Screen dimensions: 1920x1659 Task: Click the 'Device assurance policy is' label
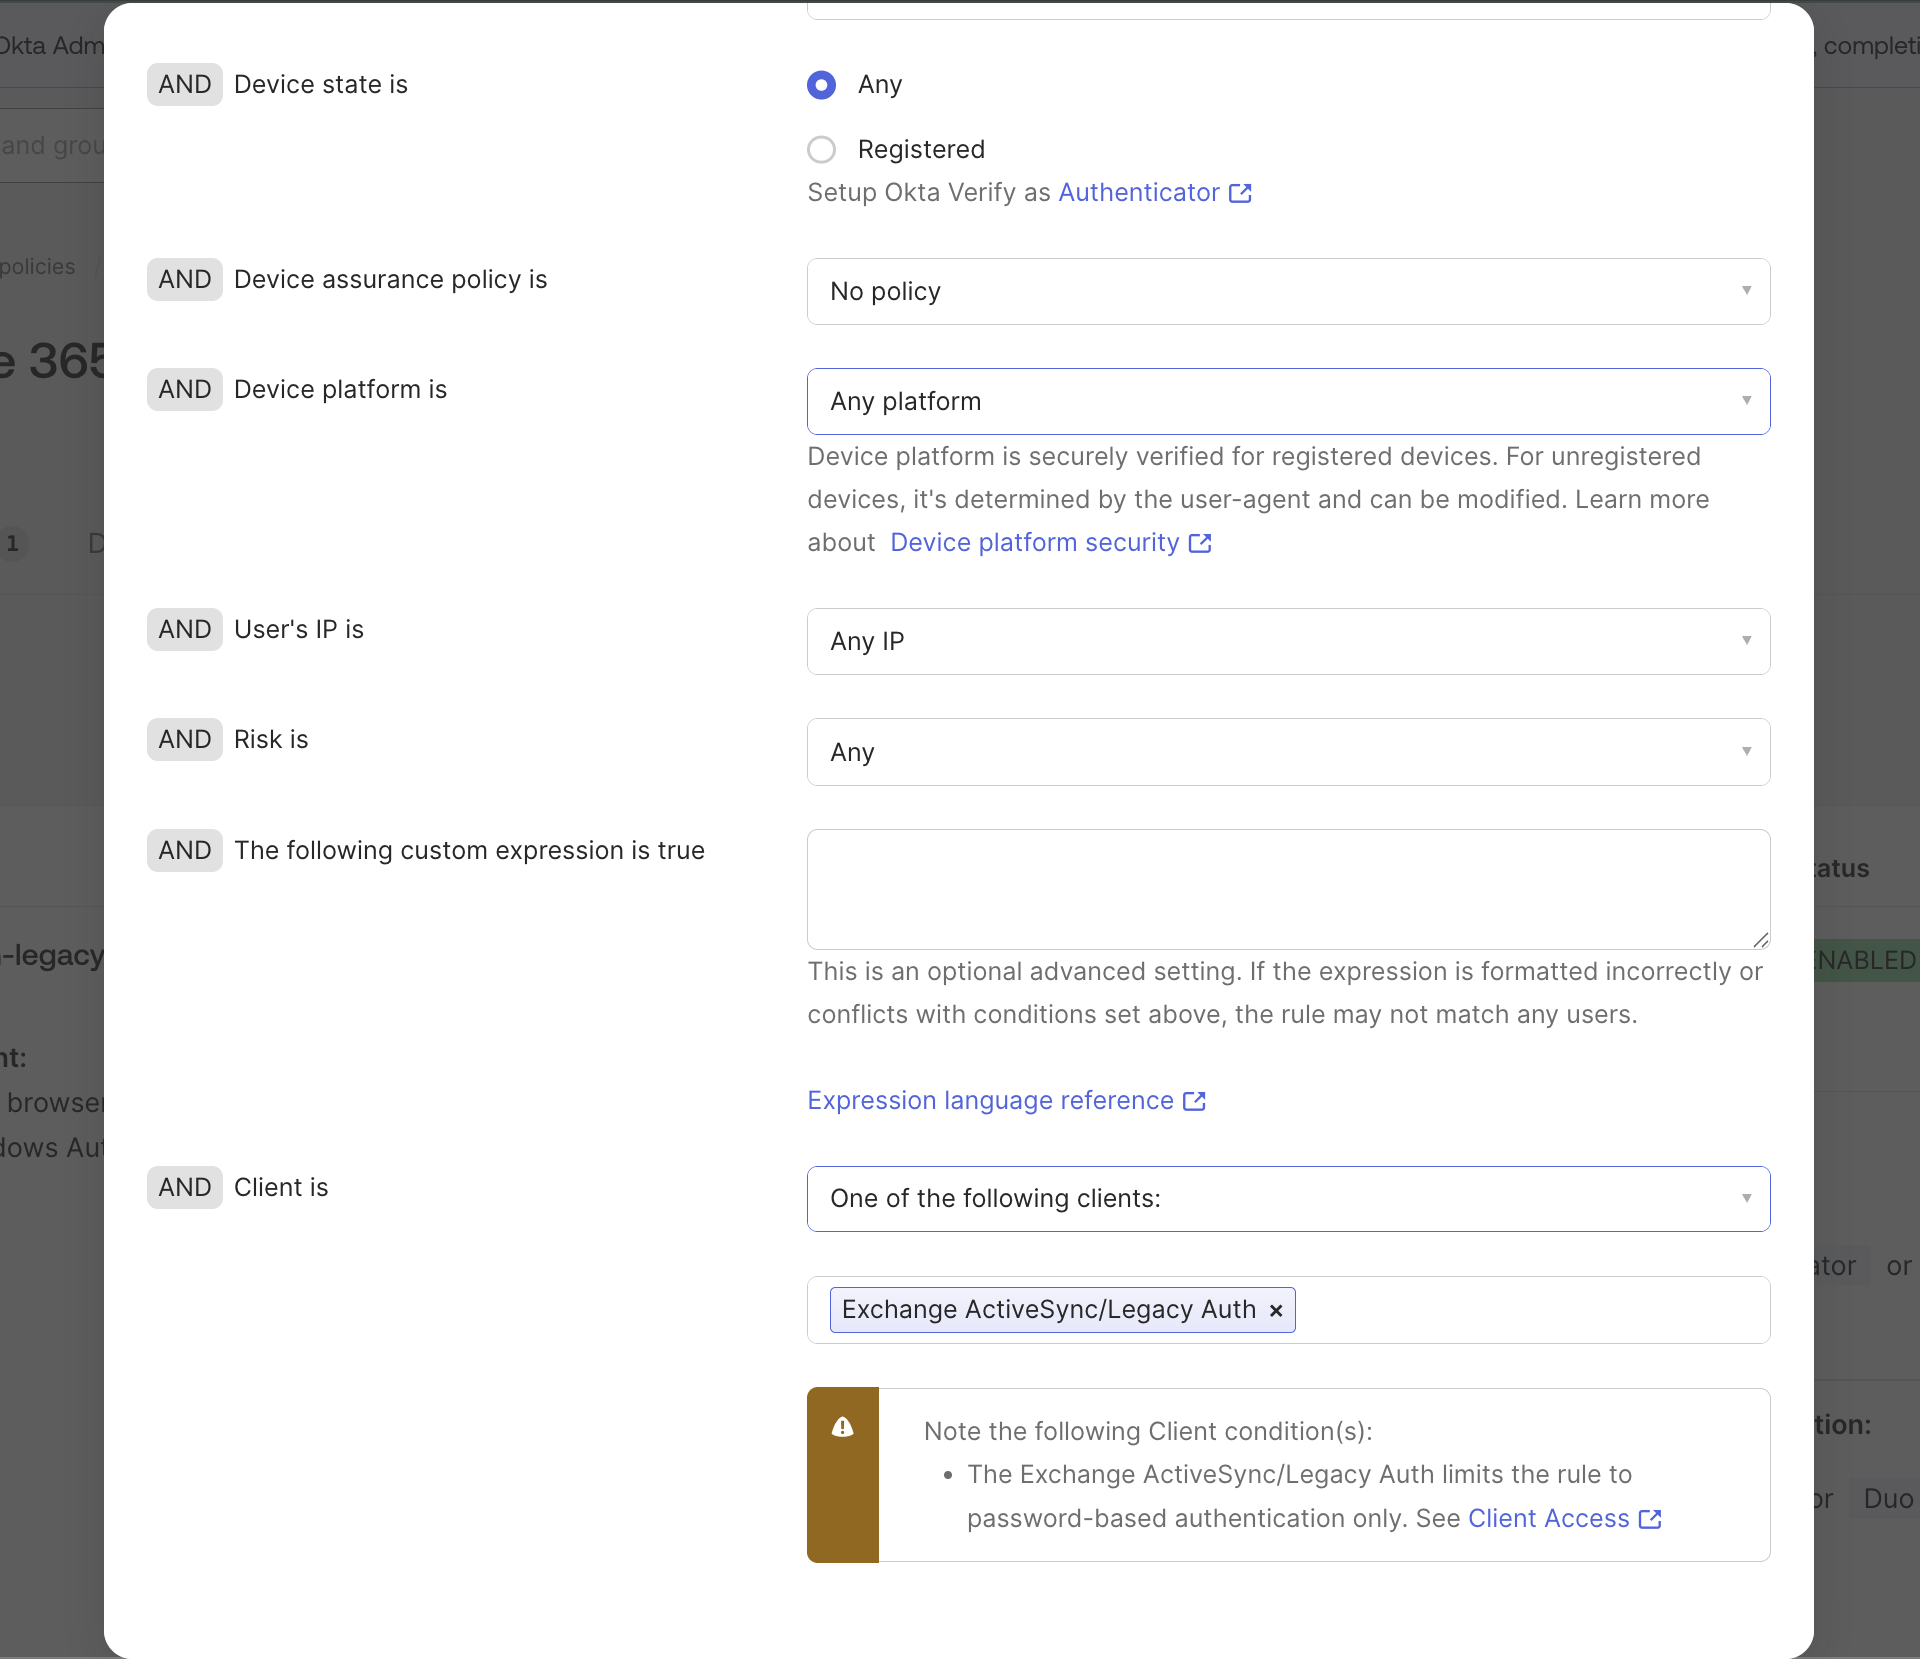(391, 279)
